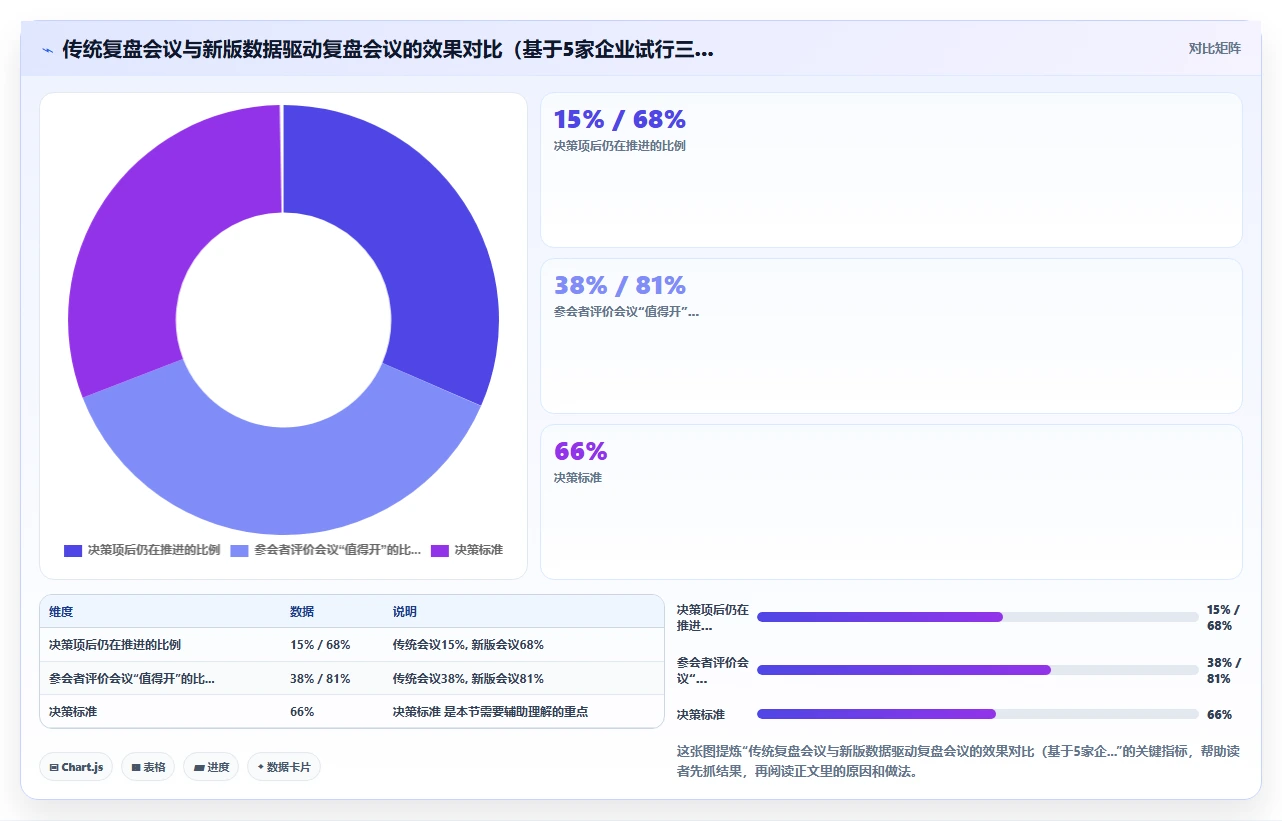Click the card title starting with 传统复盘会议
The width and height of the screenshot is (1282, 821).
388,49
